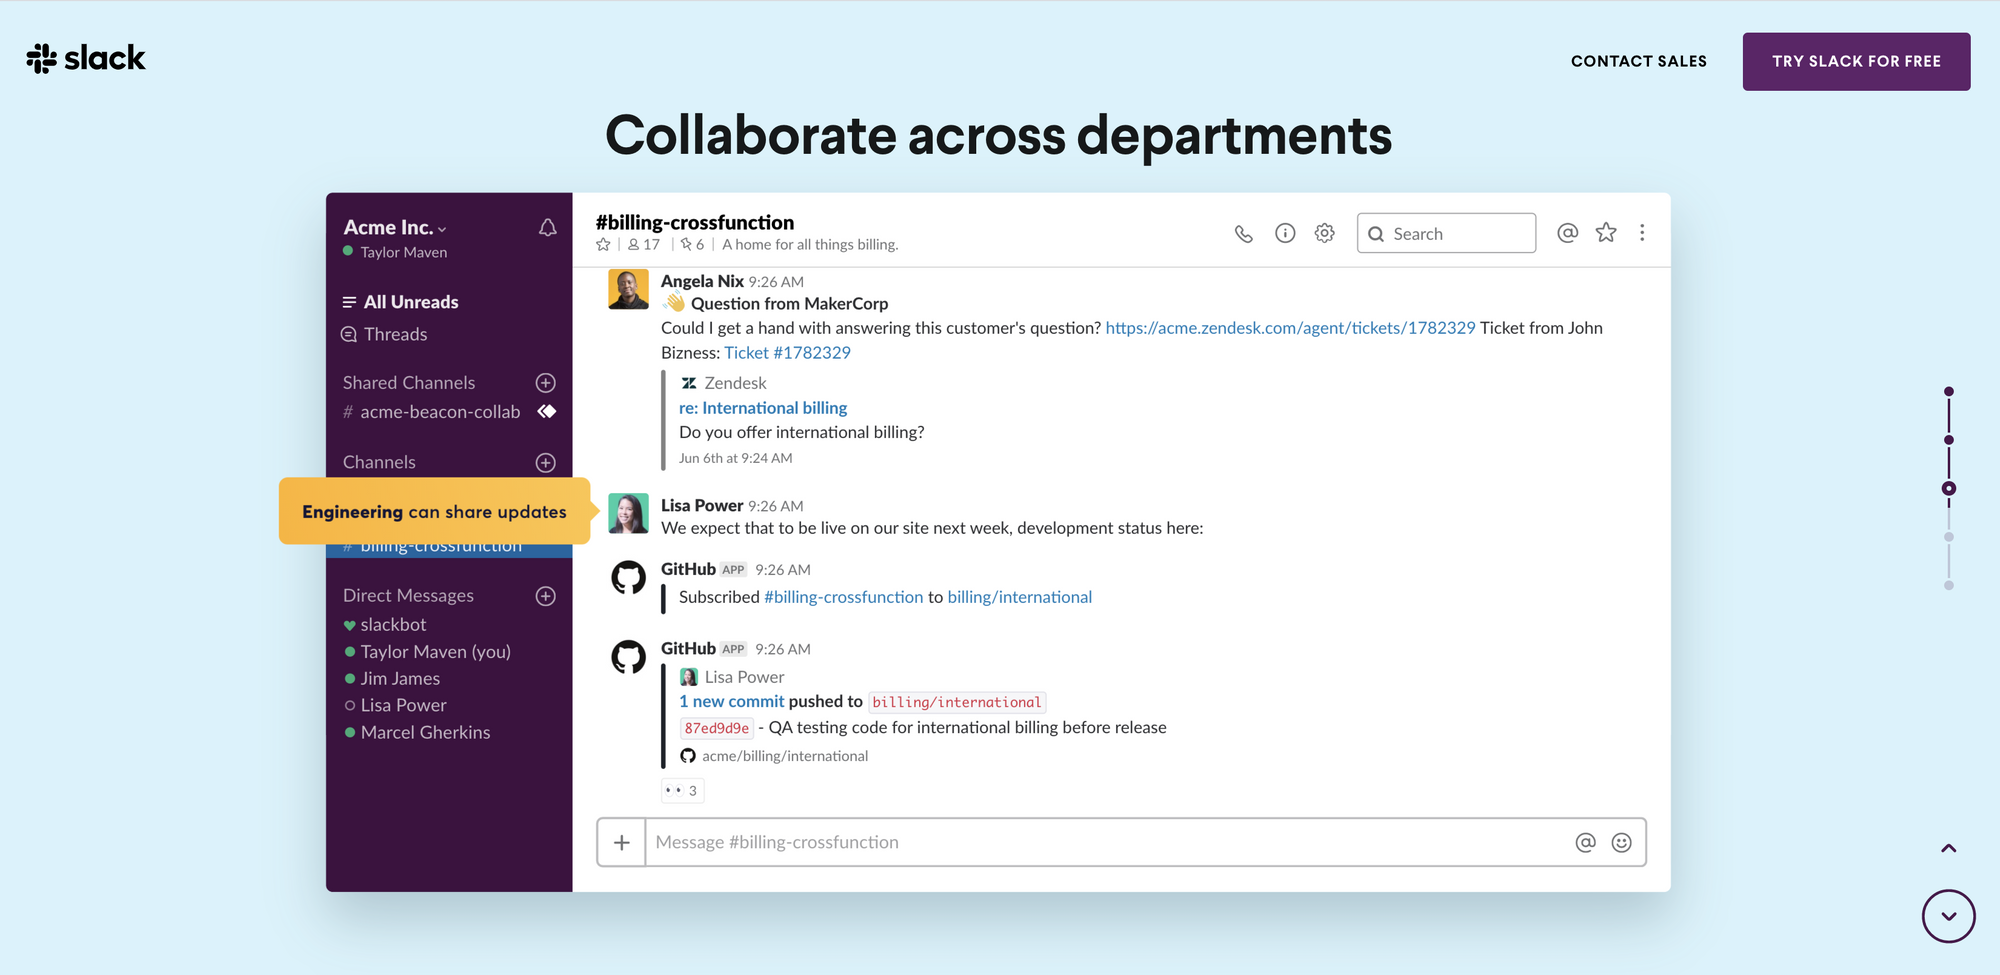Expand Acme Inc. workspace menu
The height and width of the screenshot is (975, 2000).
395,228
